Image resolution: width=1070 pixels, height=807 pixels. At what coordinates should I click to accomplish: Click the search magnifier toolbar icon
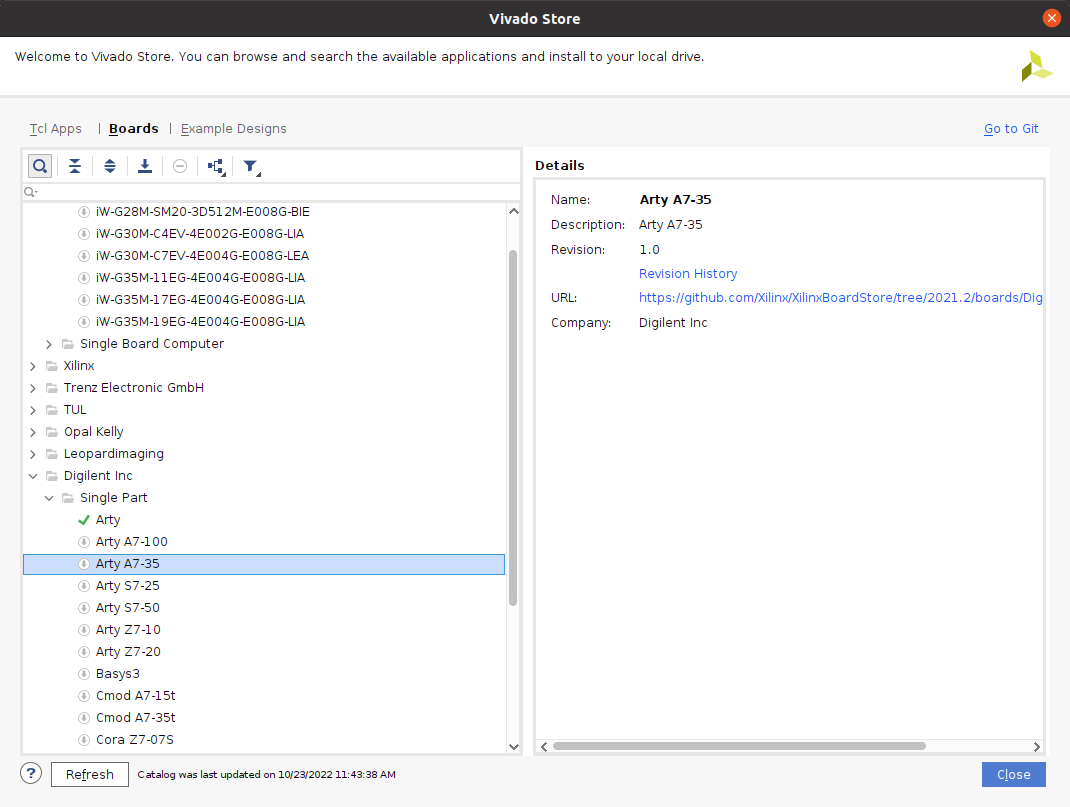40,166
